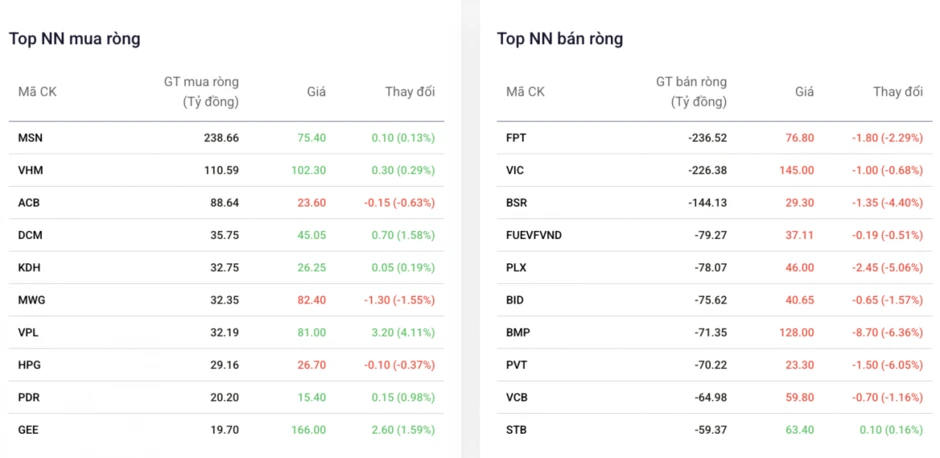Viewport: 940px width, 458px height.
Task: Click STB change 0.10 (0.16%)
Action: pyautogui.click(x=890, y=429)
